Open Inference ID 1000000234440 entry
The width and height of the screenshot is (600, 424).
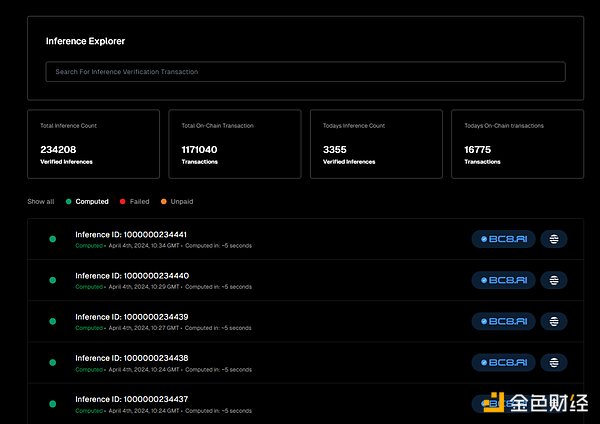click(131, 275)
